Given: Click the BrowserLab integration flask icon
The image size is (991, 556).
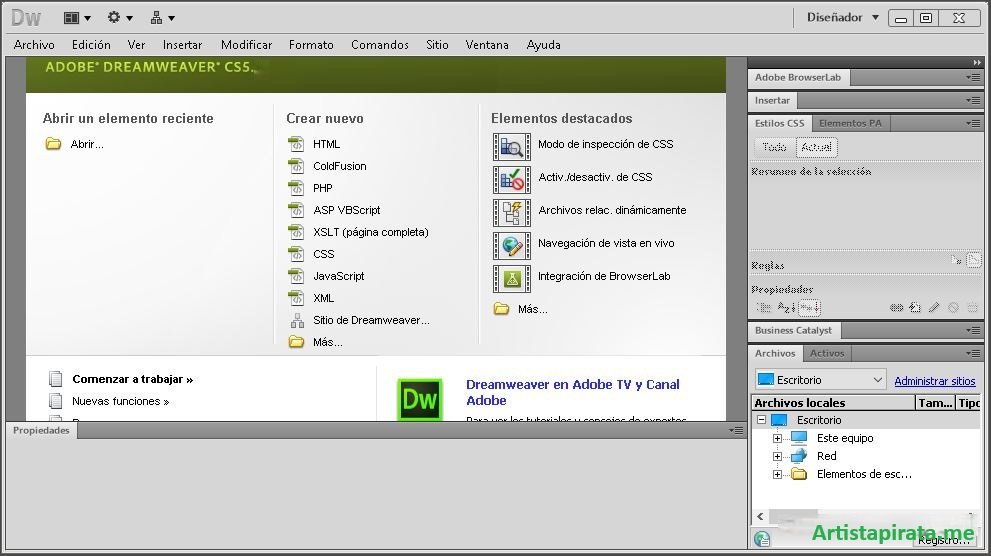Looking at the screenshot, I should tap(511, 279).
